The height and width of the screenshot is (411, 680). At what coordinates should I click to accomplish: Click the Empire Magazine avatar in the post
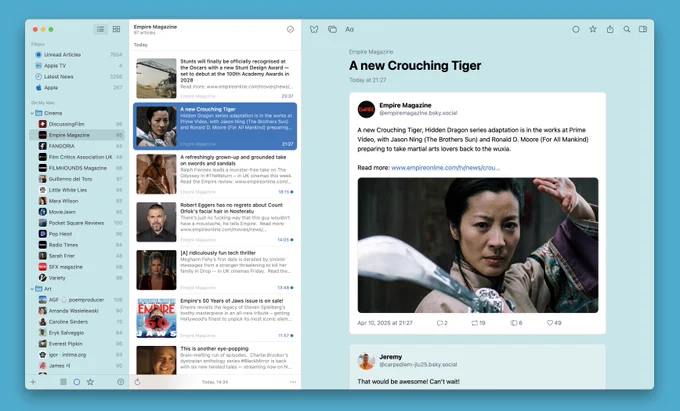tap(366, 109)
